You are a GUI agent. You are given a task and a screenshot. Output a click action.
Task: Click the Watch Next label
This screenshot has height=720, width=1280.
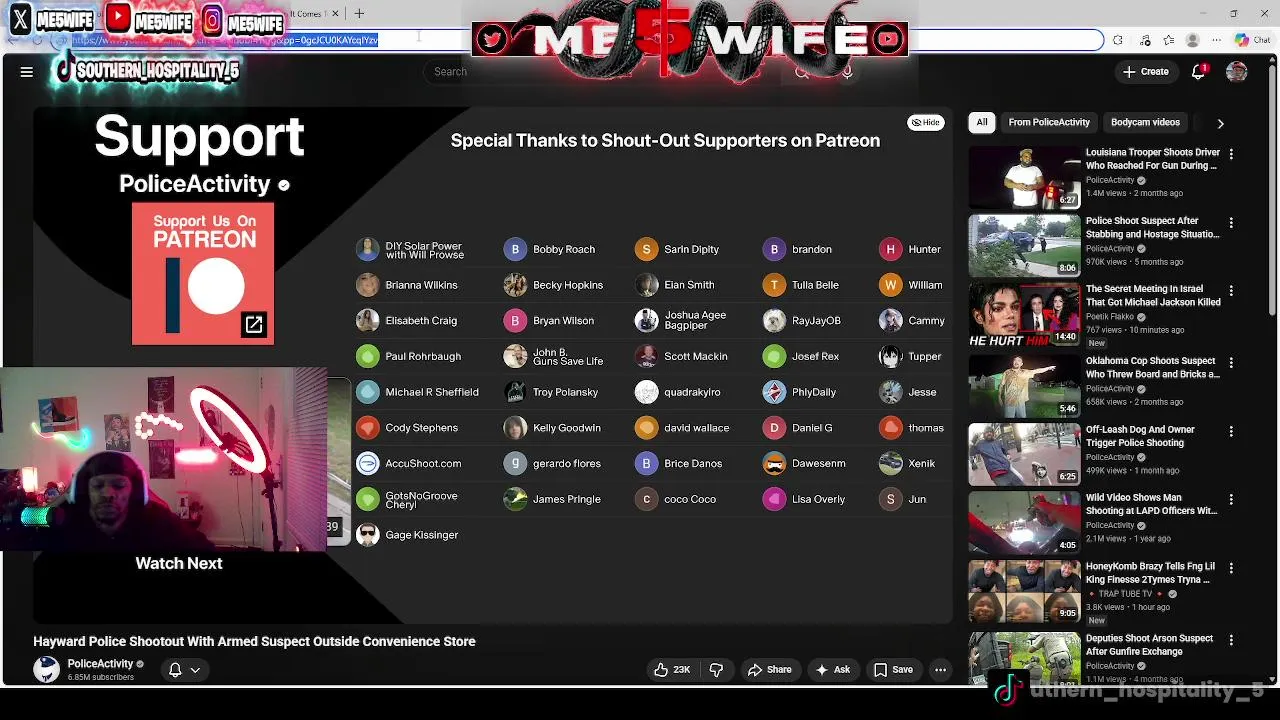pos(179,563)
